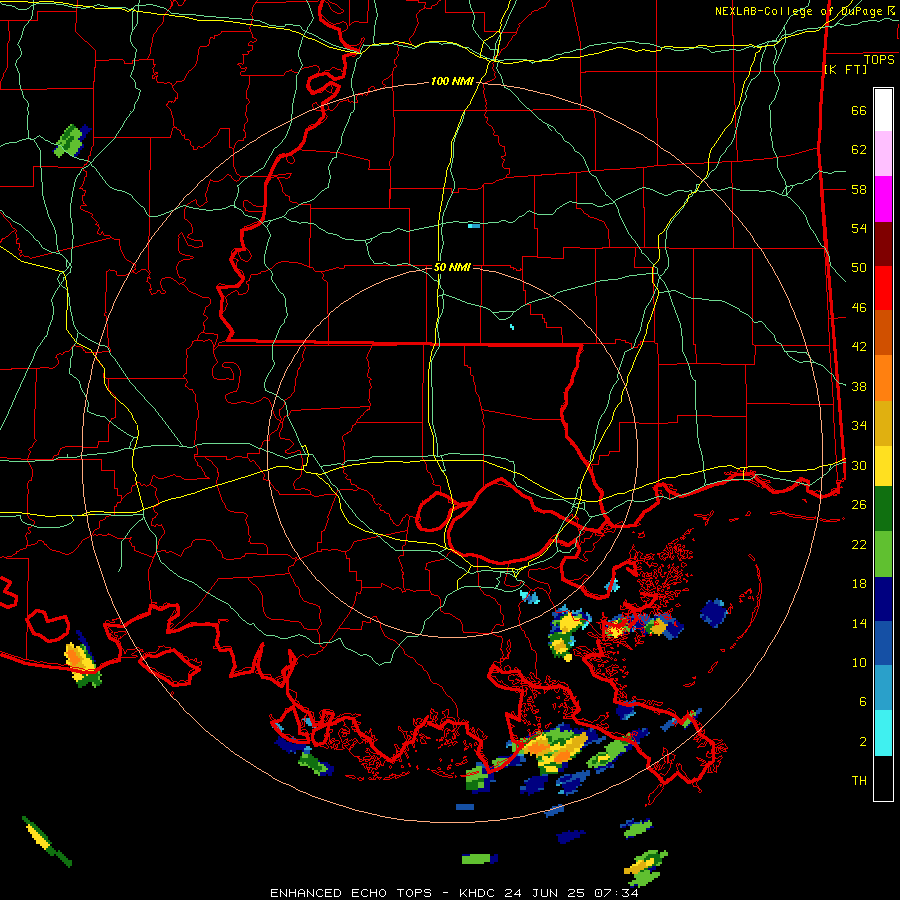Click the 66 value on the scale
Screen dimensions: 900x900
(x=859, y=110)
